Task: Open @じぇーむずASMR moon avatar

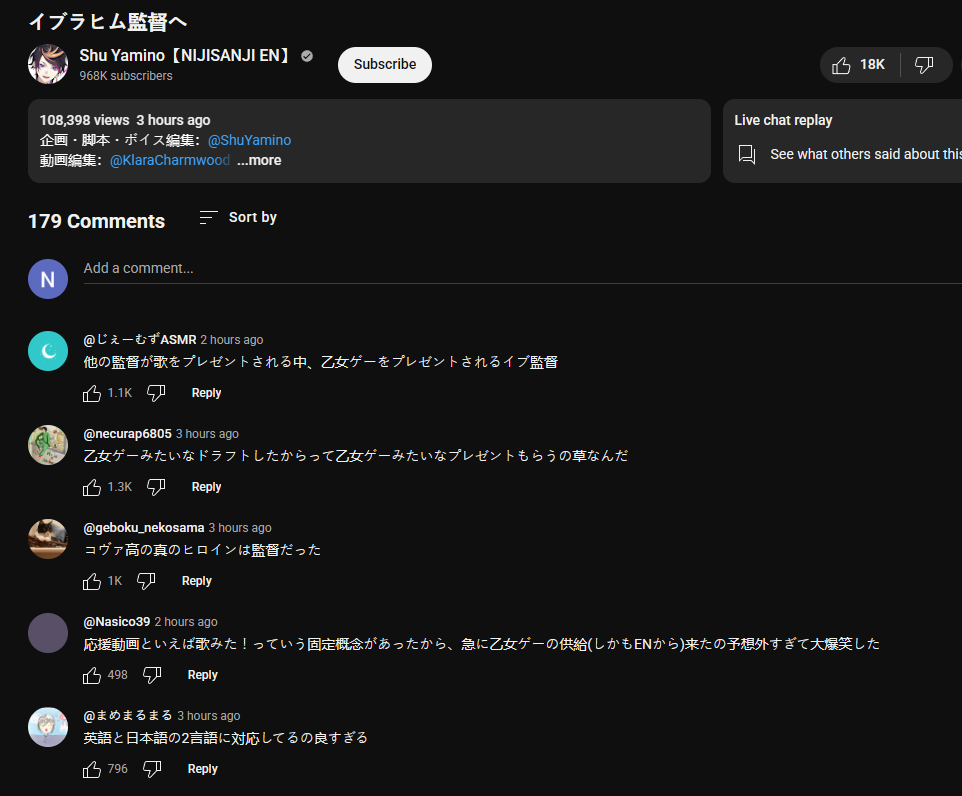Action: tap(48, 351)
